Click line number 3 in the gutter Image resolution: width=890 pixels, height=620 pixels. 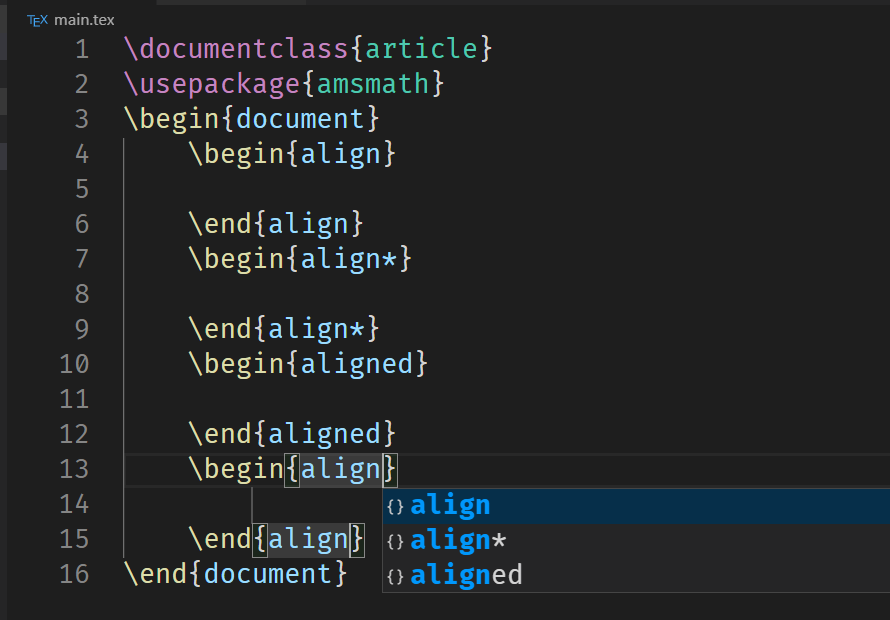[x=82, y=119]
